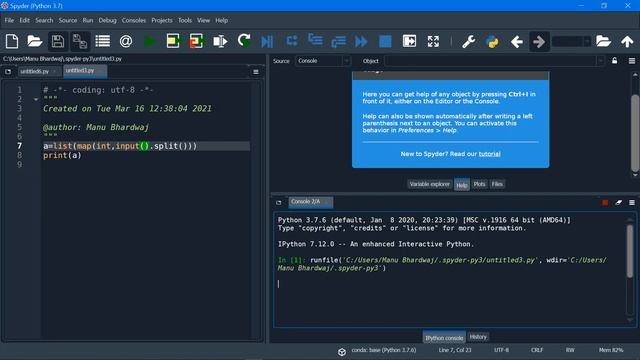Step into function debug icon
Viewport: 640px width, 360px height.
pyautogui.click(x=315, y=40)
